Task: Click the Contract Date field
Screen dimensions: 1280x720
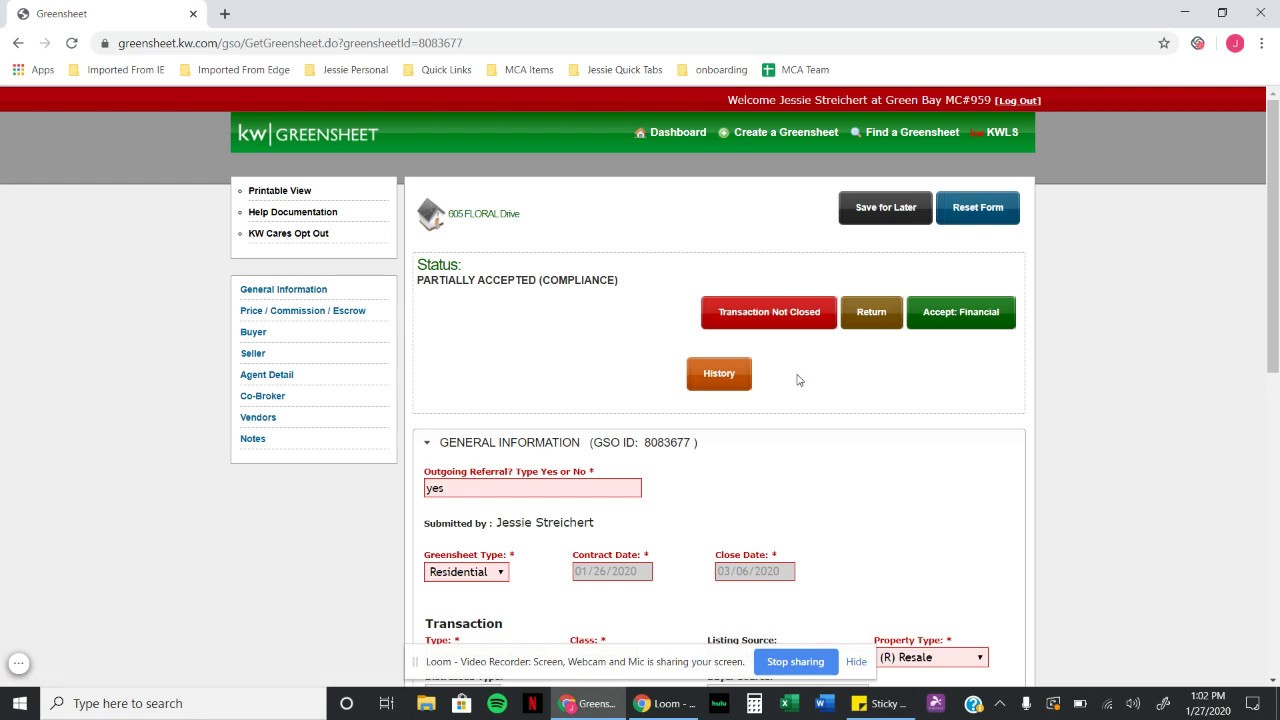Action: 612,571
